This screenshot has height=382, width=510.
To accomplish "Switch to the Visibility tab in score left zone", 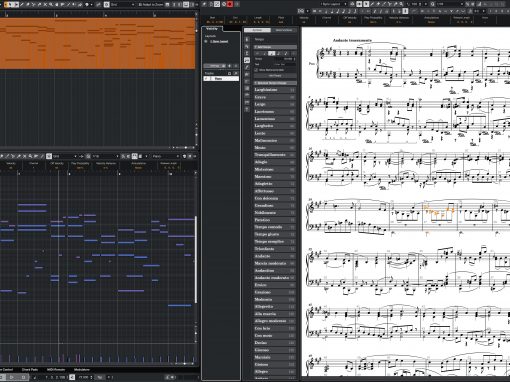I will point(212,29).
